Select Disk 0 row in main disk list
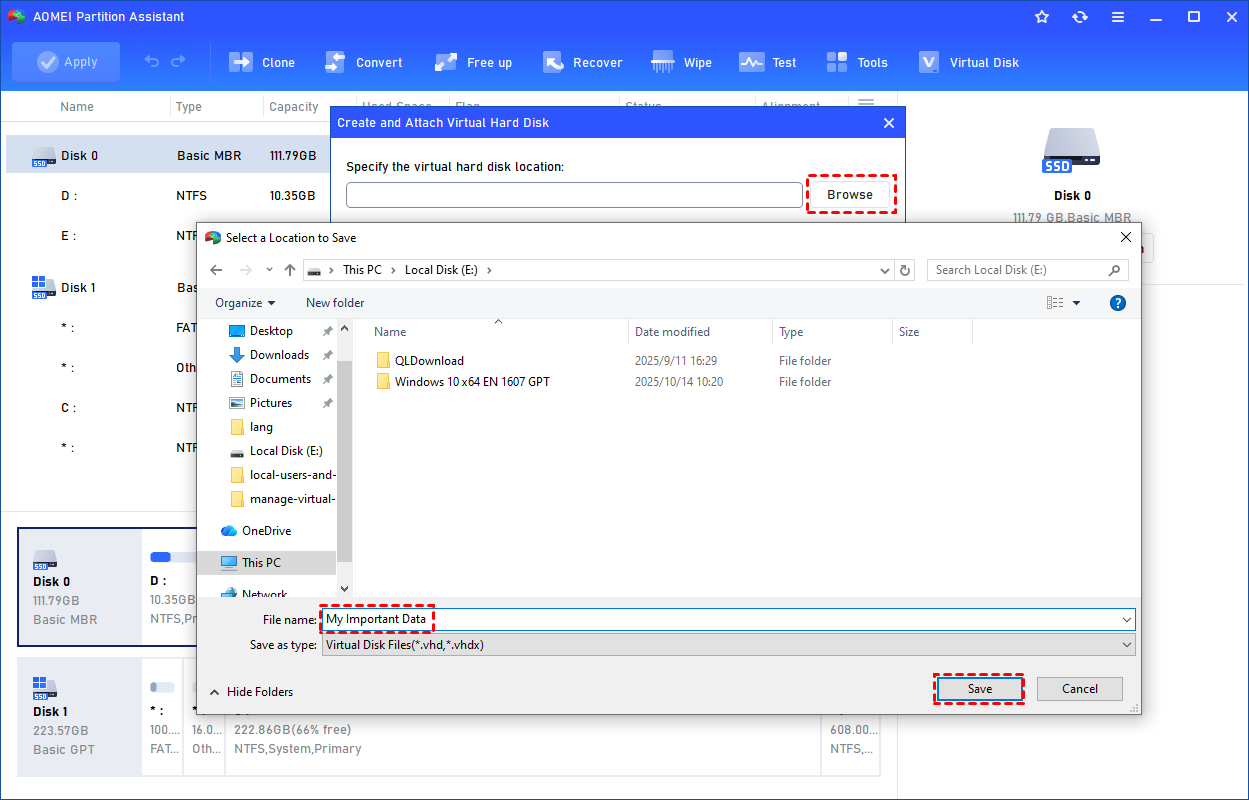Viewport: 1249px width, 800px height. 168,155
